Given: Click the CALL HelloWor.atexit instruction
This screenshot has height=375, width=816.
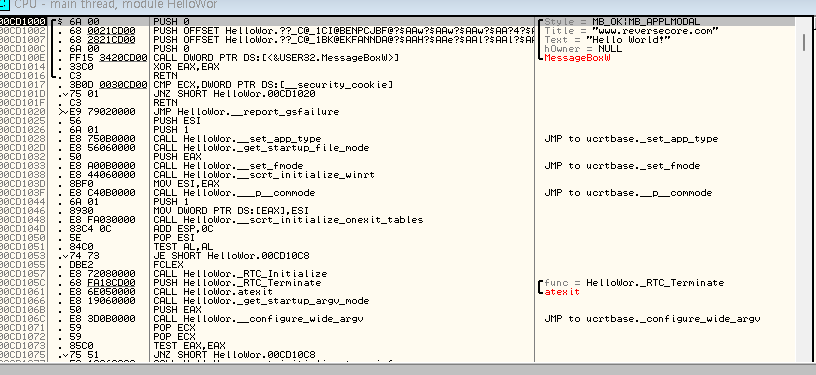Looking at the screenshot, I should (x=213, y=292).
